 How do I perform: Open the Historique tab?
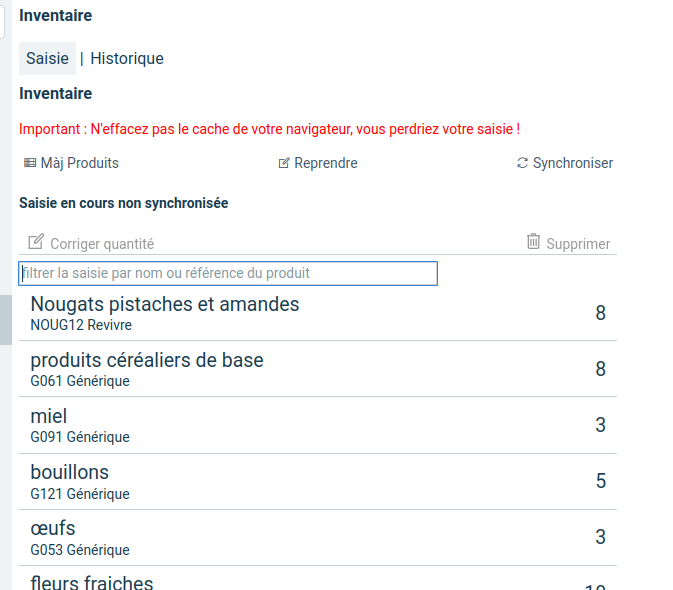point(127,58)
